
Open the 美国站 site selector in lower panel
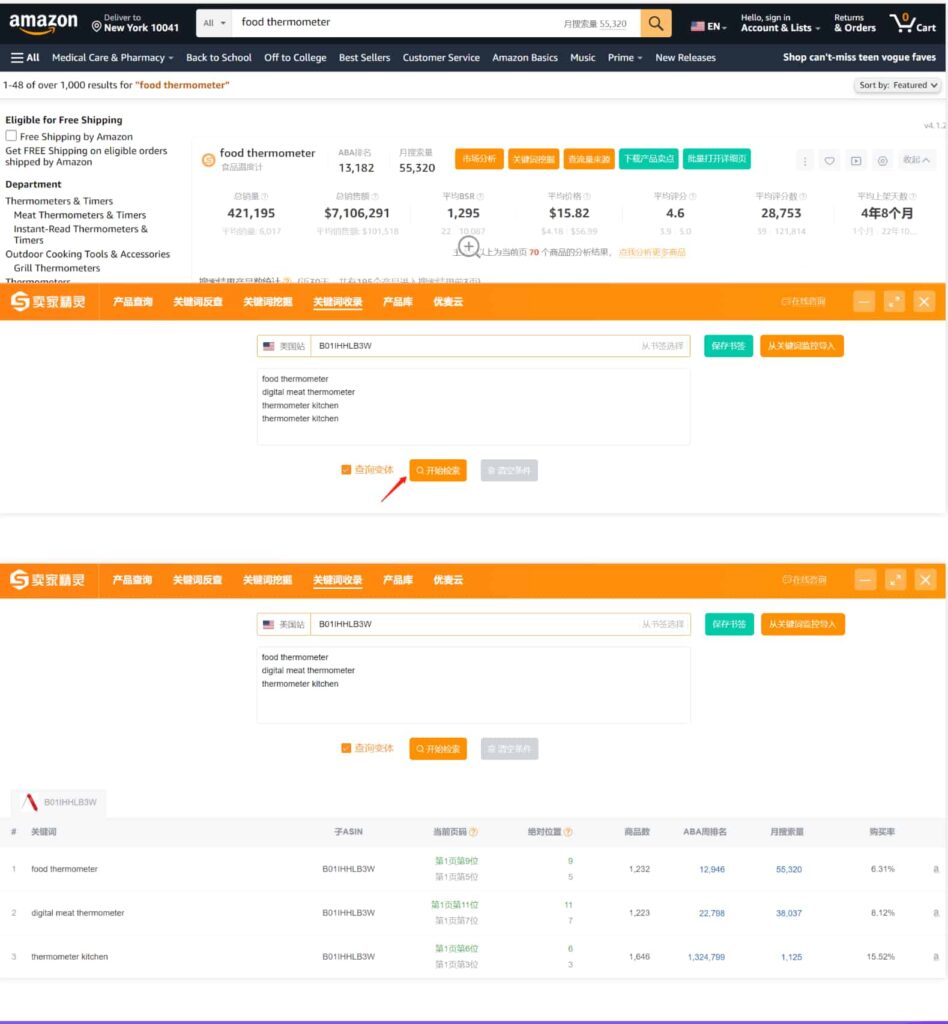tap(284, 624)
